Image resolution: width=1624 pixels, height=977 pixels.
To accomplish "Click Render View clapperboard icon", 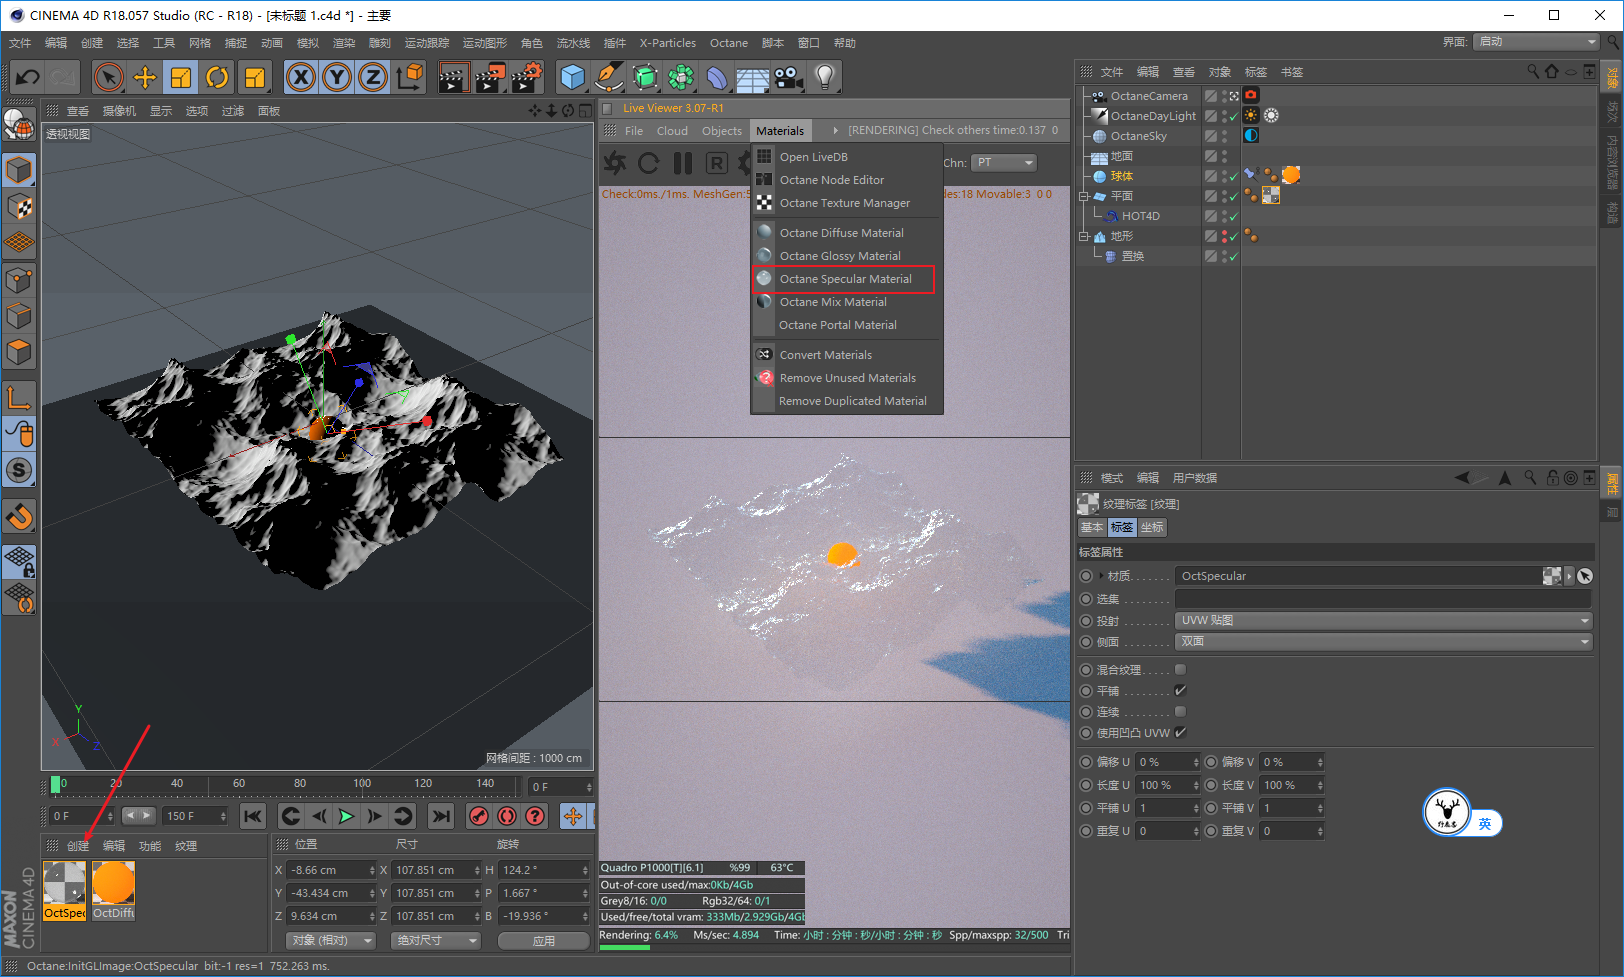I will pos(453,77).
